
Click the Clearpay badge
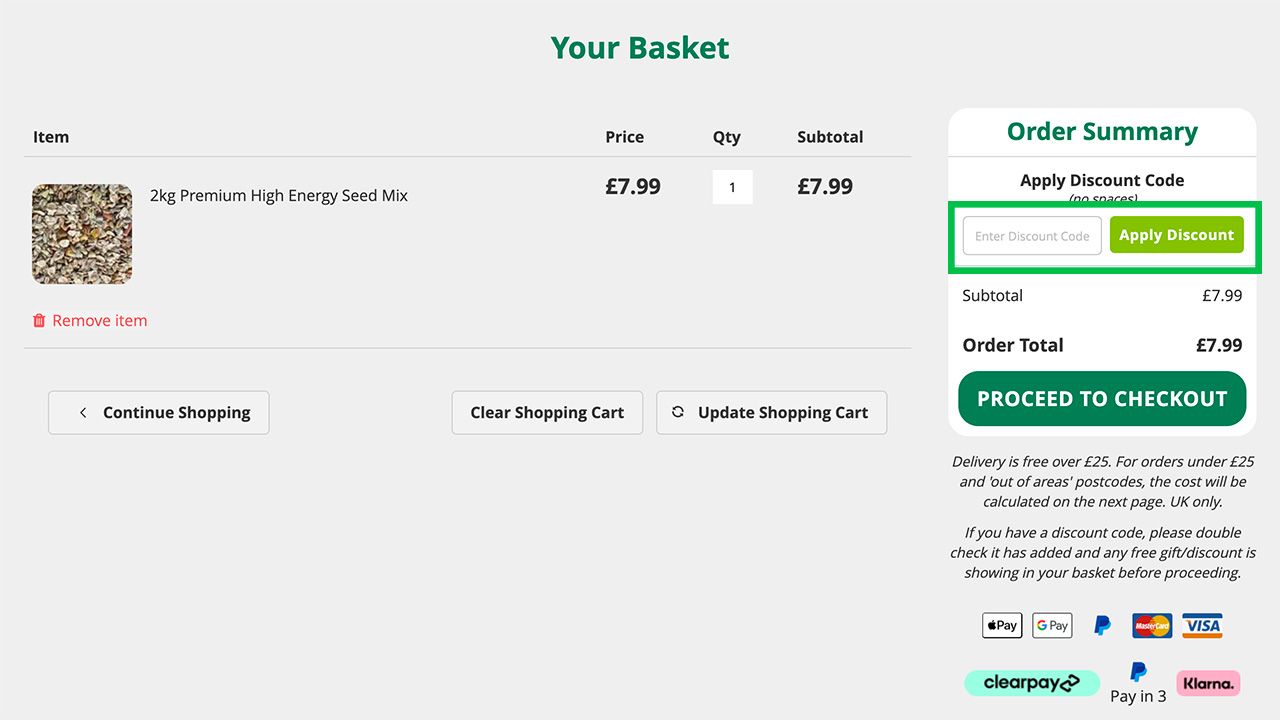1032,683
